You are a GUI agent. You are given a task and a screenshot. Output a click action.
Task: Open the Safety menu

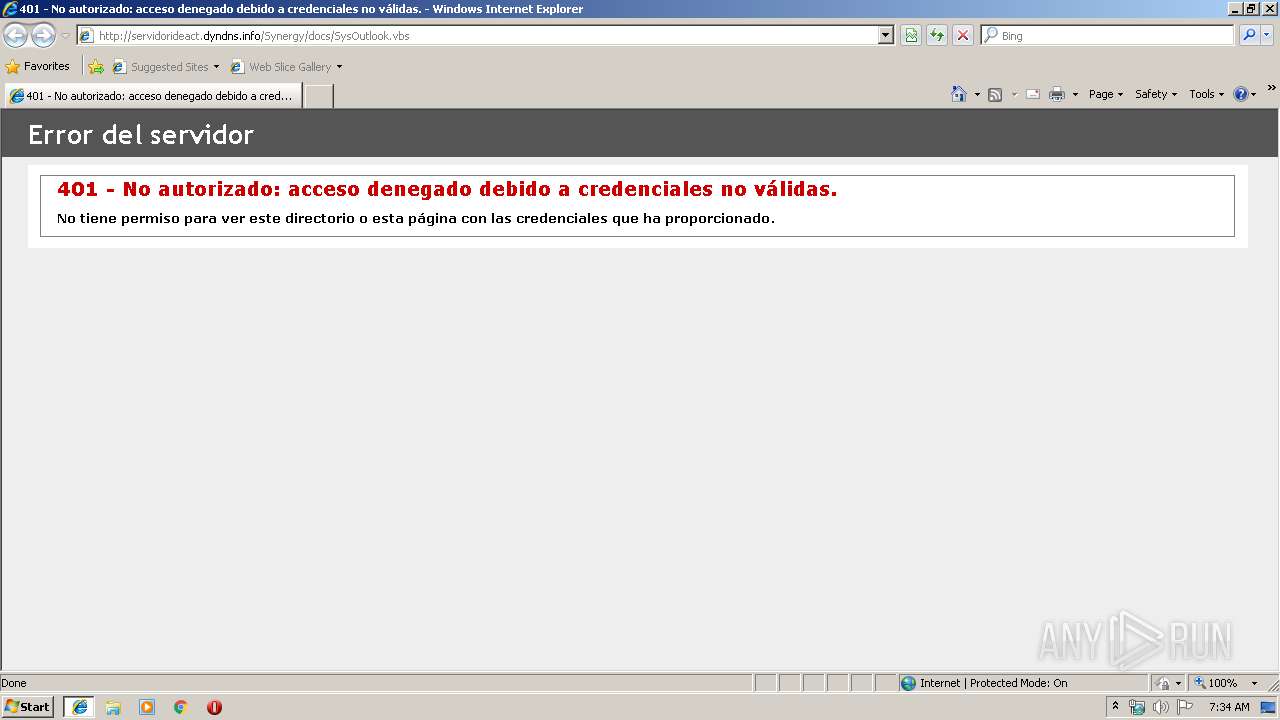point(1155,94)
